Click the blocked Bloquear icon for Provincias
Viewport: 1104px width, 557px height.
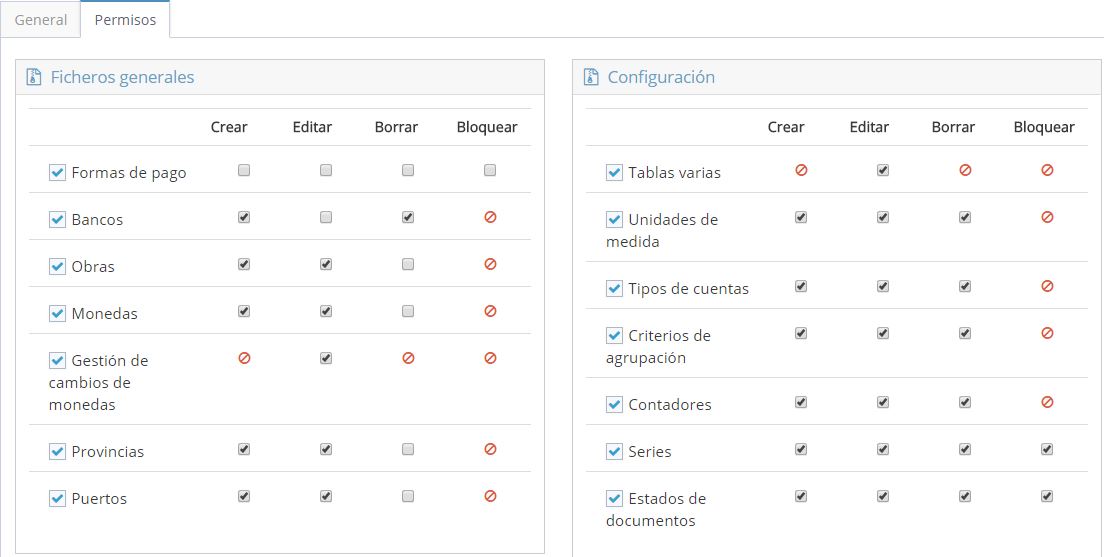(x=490, y=449)
